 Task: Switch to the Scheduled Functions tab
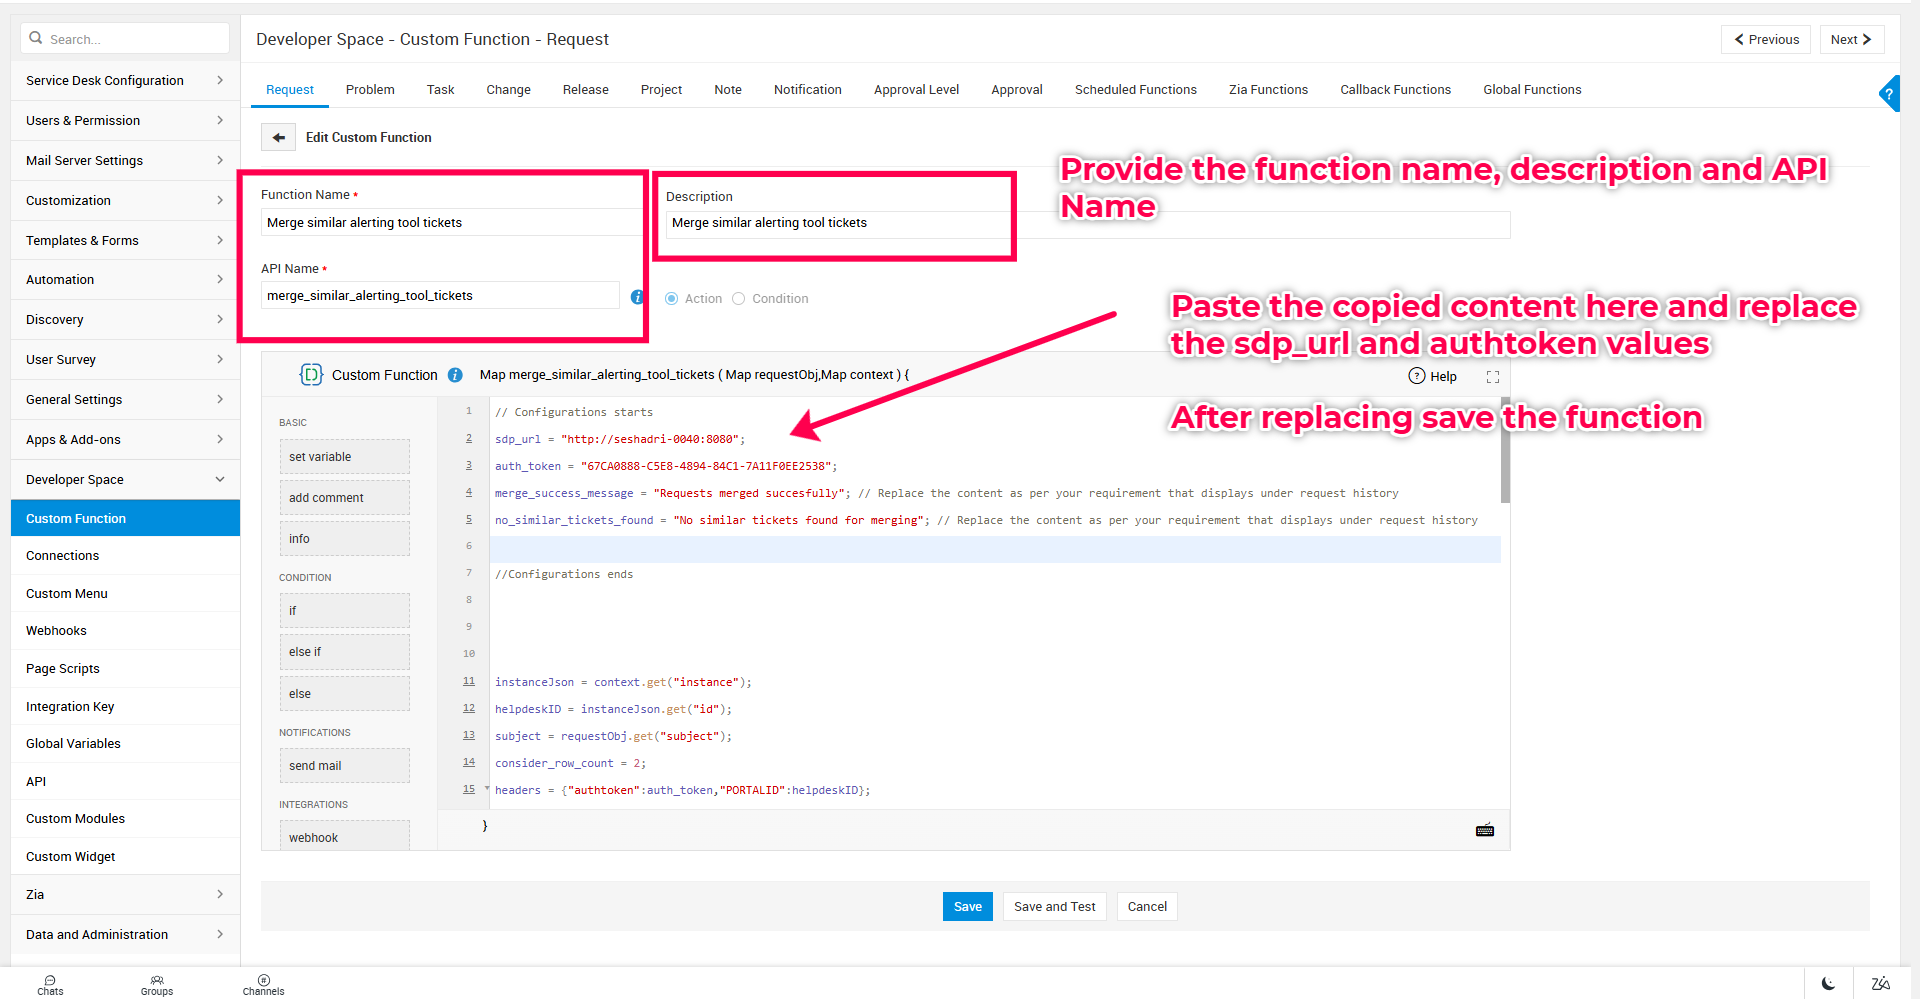pos(1135,90)
